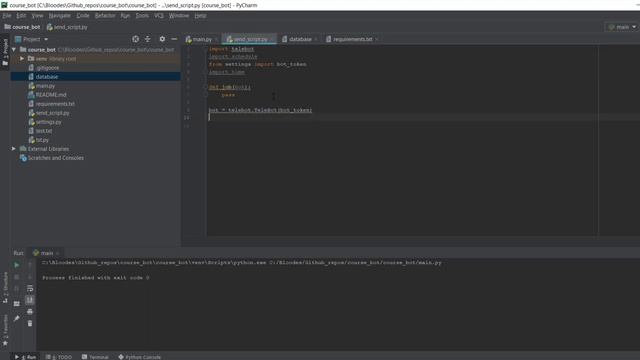
Task: Open the Terminal tool window
Action: 95,357
